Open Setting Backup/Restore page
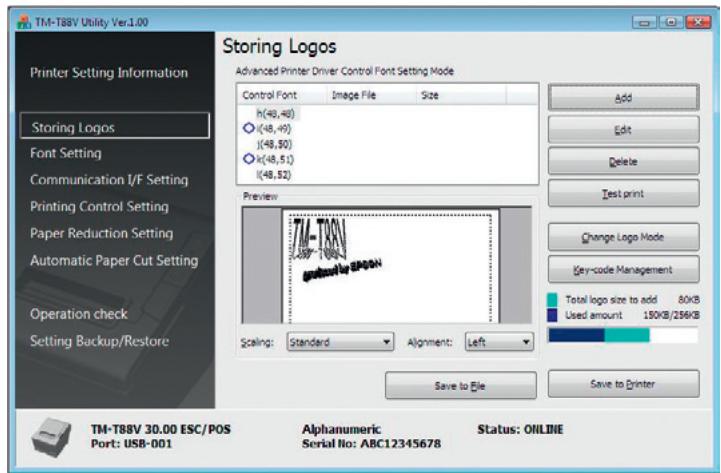The width and height of the screenshot is (721, 473). pyautogui.click(x=99, y=341)
